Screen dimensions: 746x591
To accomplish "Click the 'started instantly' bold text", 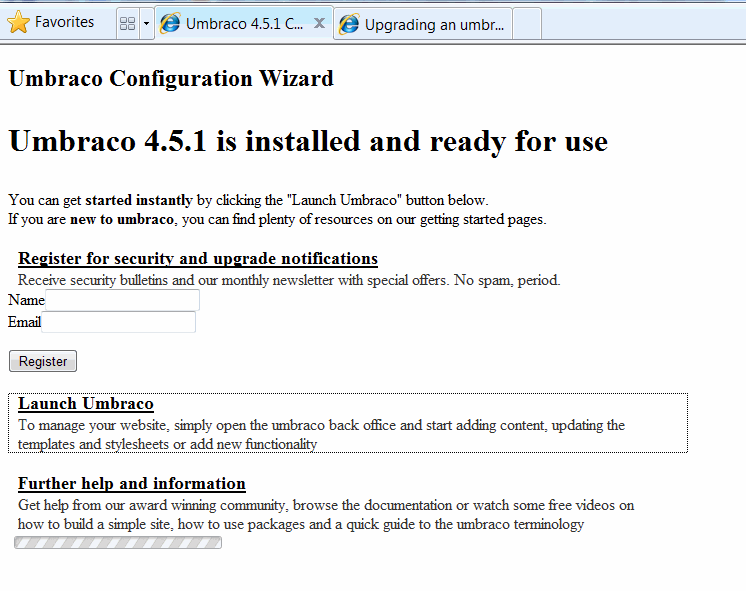I will pyautogui.click(x=139, y=200).
